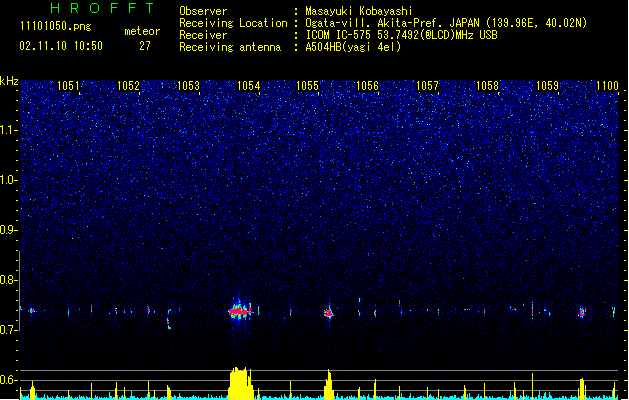This screenshot has height=400, width=629.
Task: Click the 1059 time axis marker
Action: click(547, 86)
